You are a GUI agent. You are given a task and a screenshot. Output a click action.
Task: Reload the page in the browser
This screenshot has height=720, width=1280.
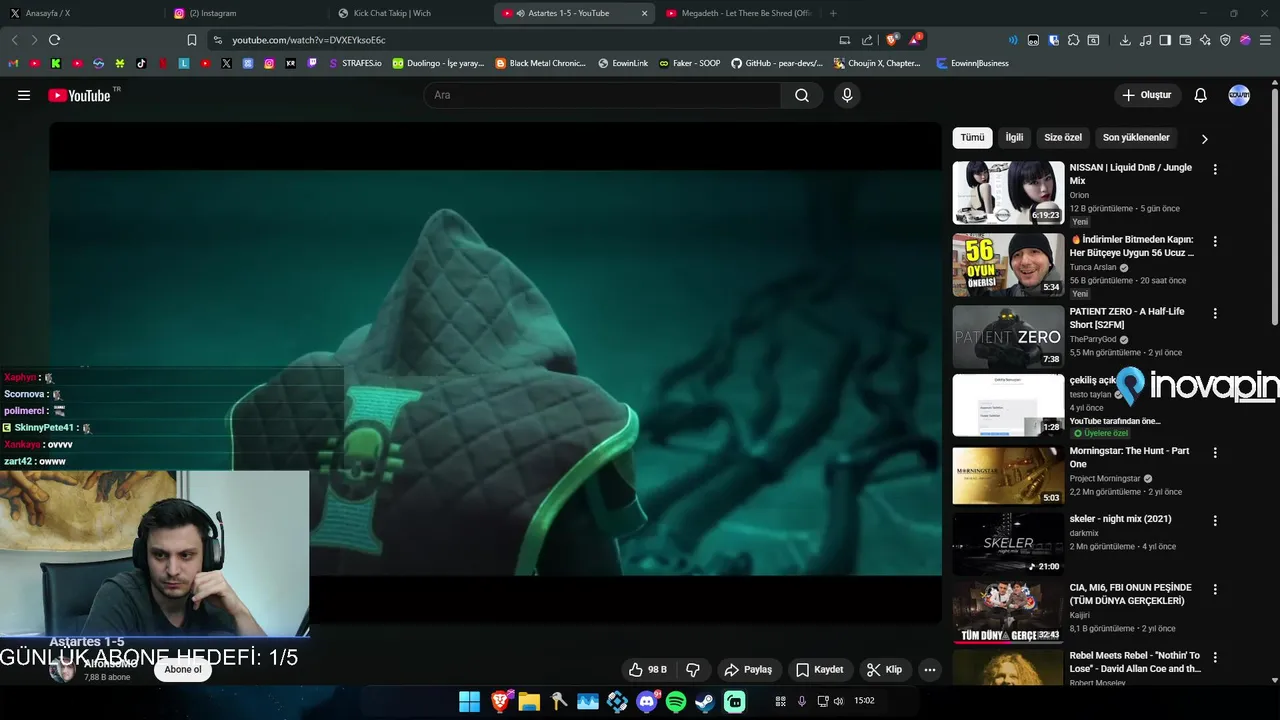[x=54, y=40]
